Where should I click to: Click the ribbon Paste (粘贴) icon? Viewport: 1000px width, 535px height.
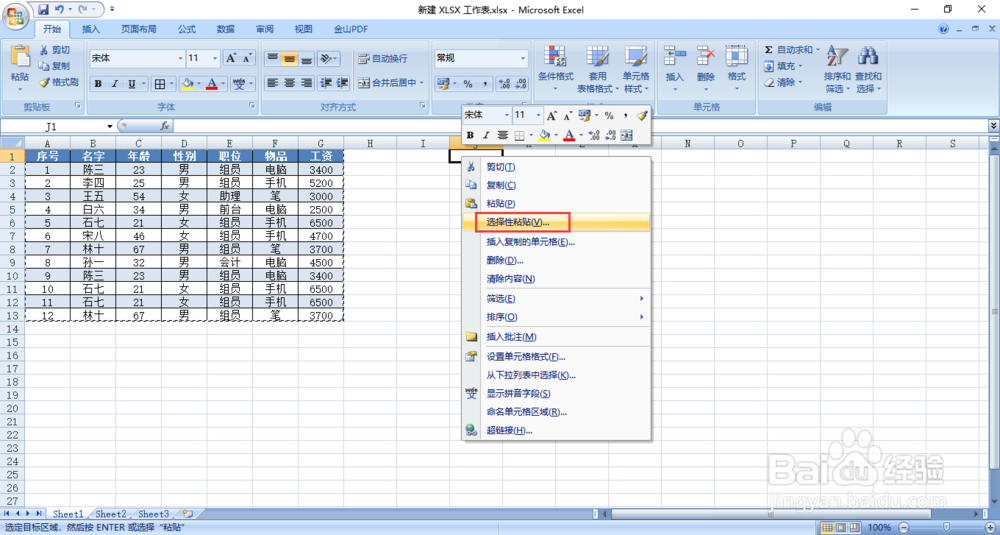coord(20,57)
